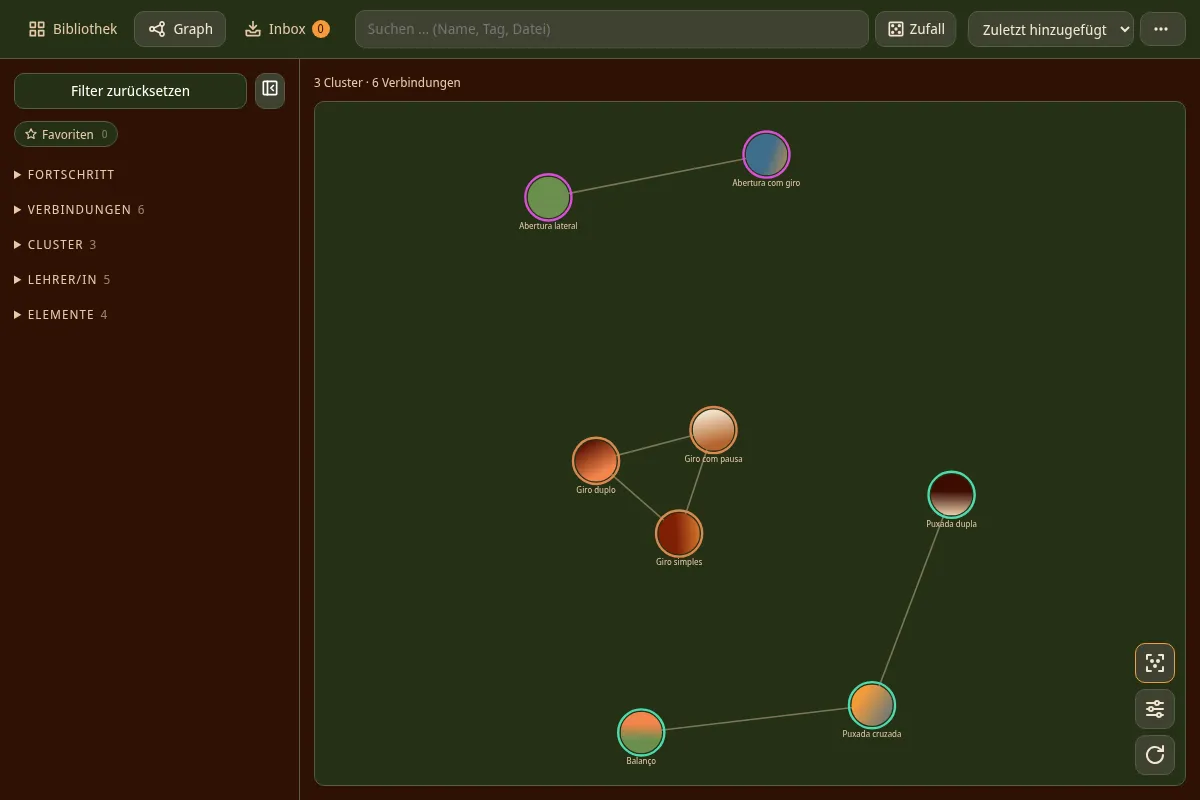This screenshot has height=800, width=1200.
Task: Refresh the graph layout
Action: point(1155,755)
